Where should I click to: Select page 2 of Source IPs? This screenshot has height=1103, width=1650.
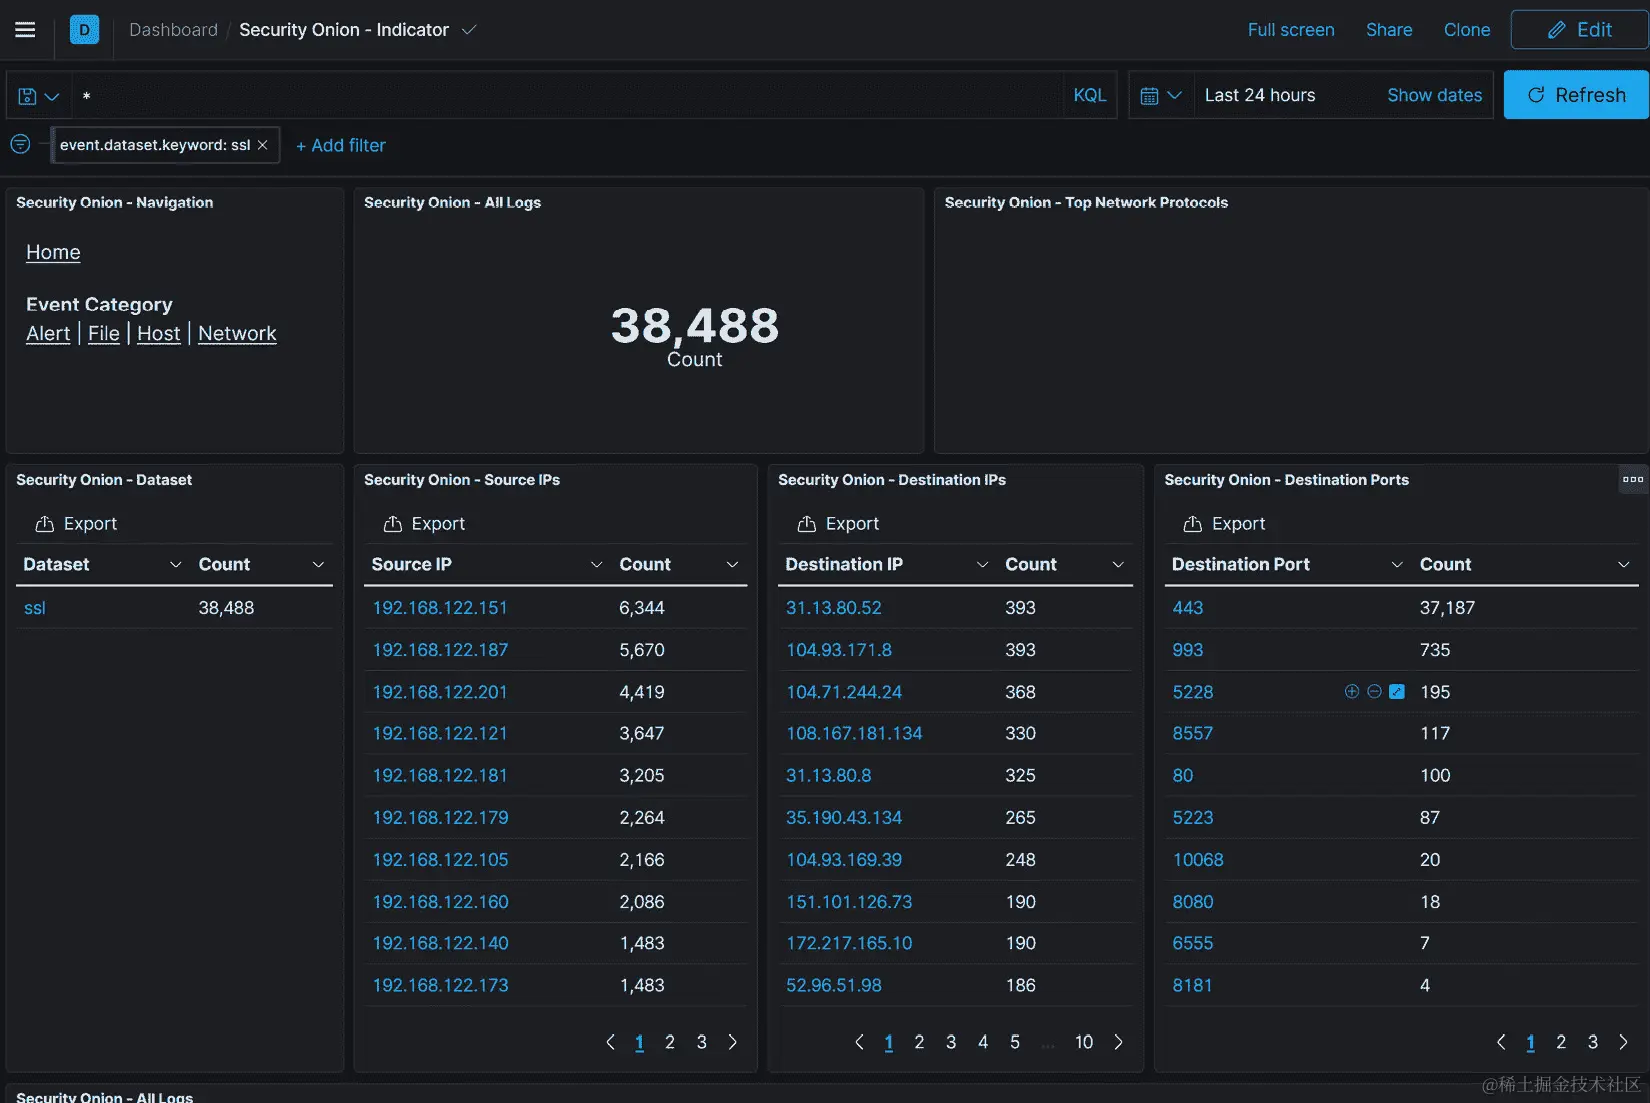click(x=670, y=1042)
